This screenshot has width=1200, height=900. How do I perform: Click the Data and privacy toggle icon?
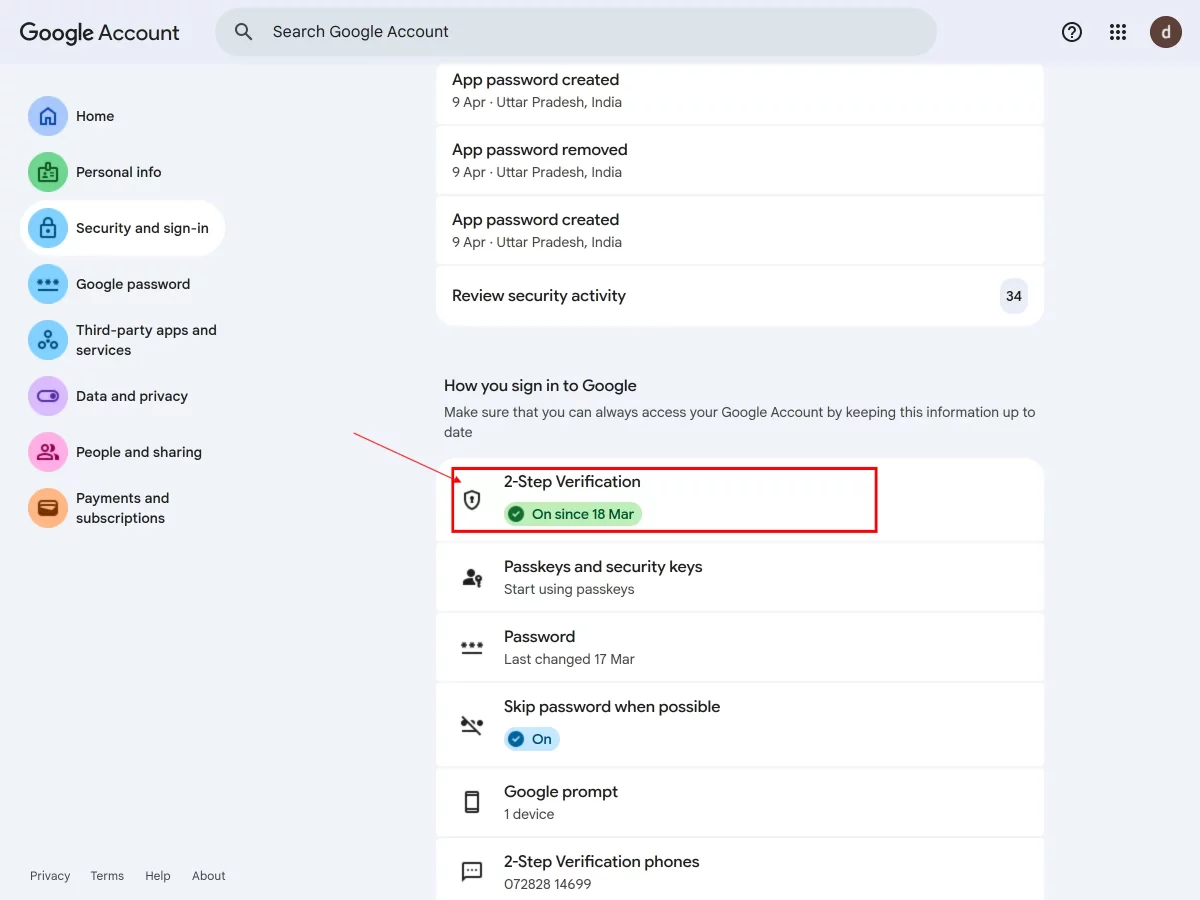point(48,396)
